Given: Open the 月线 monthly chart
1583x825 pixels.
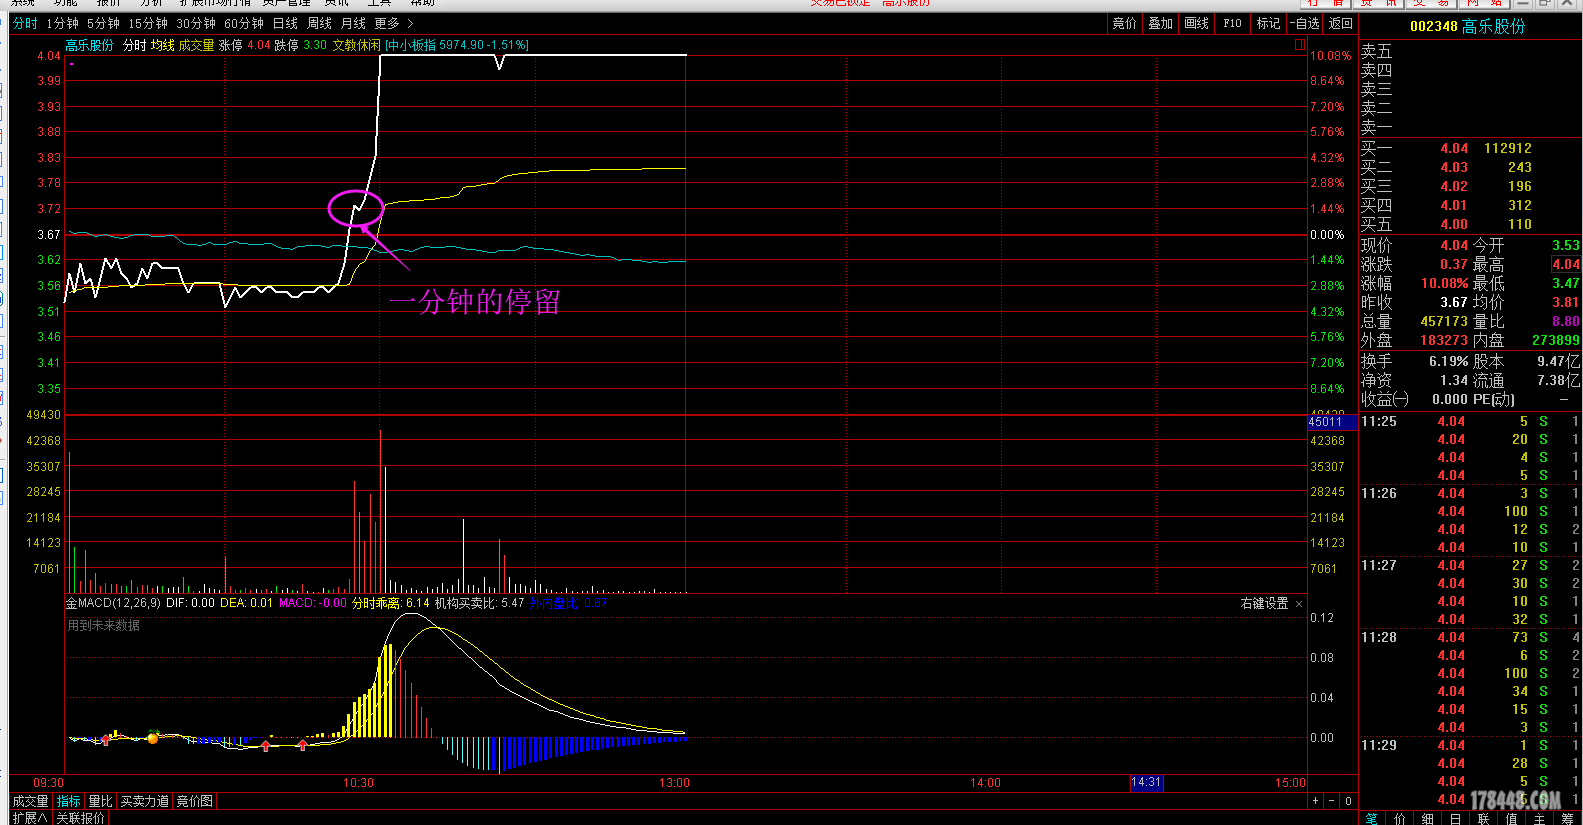Looking at the screenshot, I should pos(354,23).
